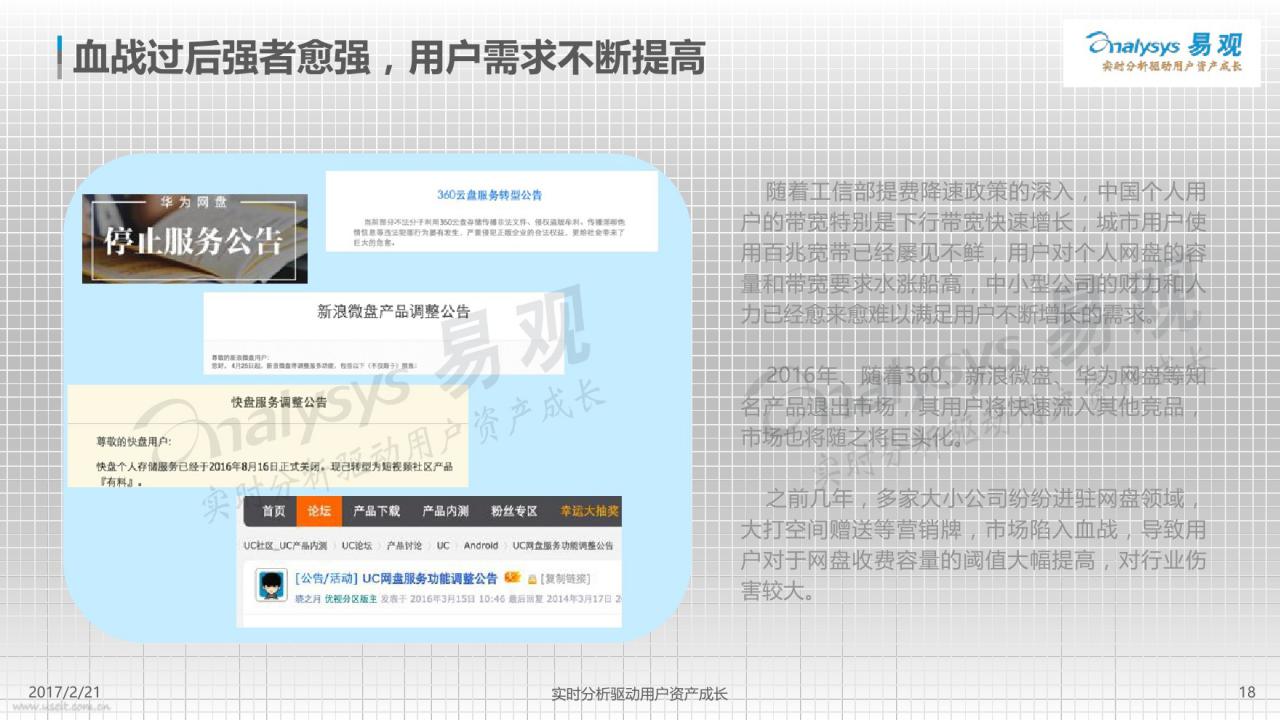Click the page number 18
Viewport: 1280px width, 720px height.
1246,692
